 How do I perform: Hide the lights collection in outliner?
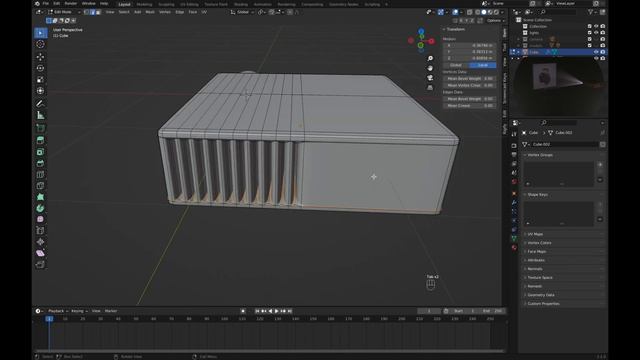coord(596,33)
